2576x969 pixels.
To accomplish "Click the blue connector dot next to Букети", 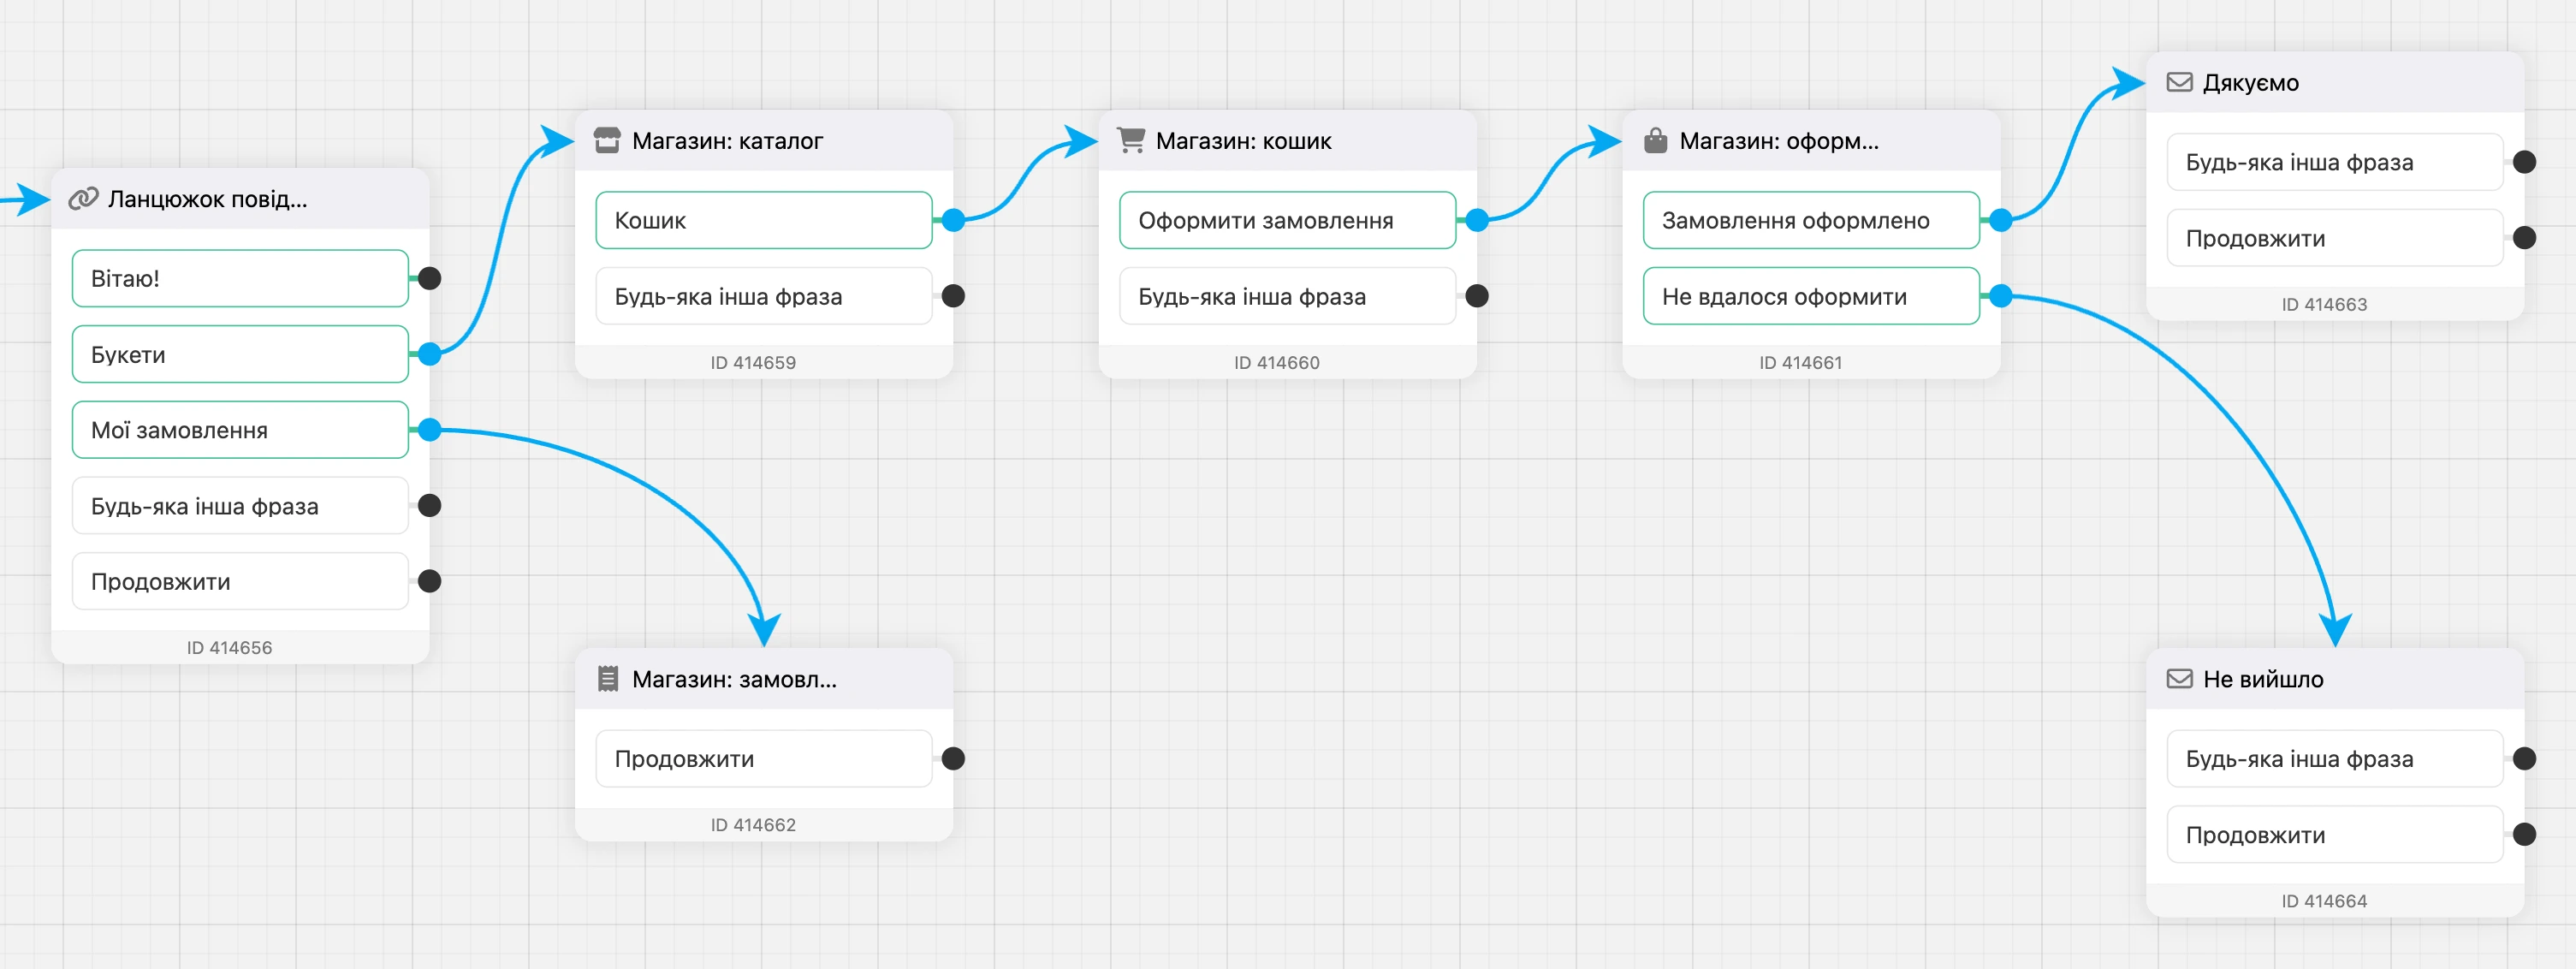I will (430, 354).
